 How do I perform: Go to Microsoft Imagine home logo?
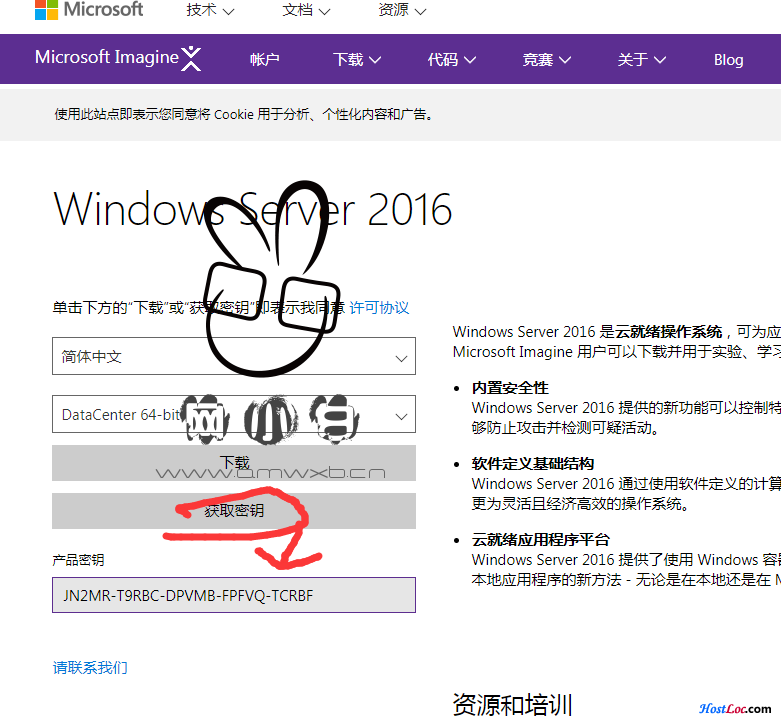point(118,58)
